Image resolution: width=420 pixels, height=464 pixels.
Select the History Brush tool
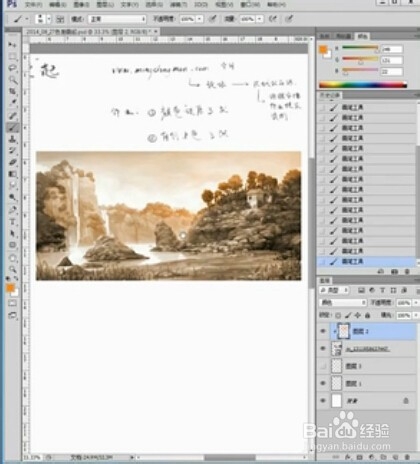(12, 151)
